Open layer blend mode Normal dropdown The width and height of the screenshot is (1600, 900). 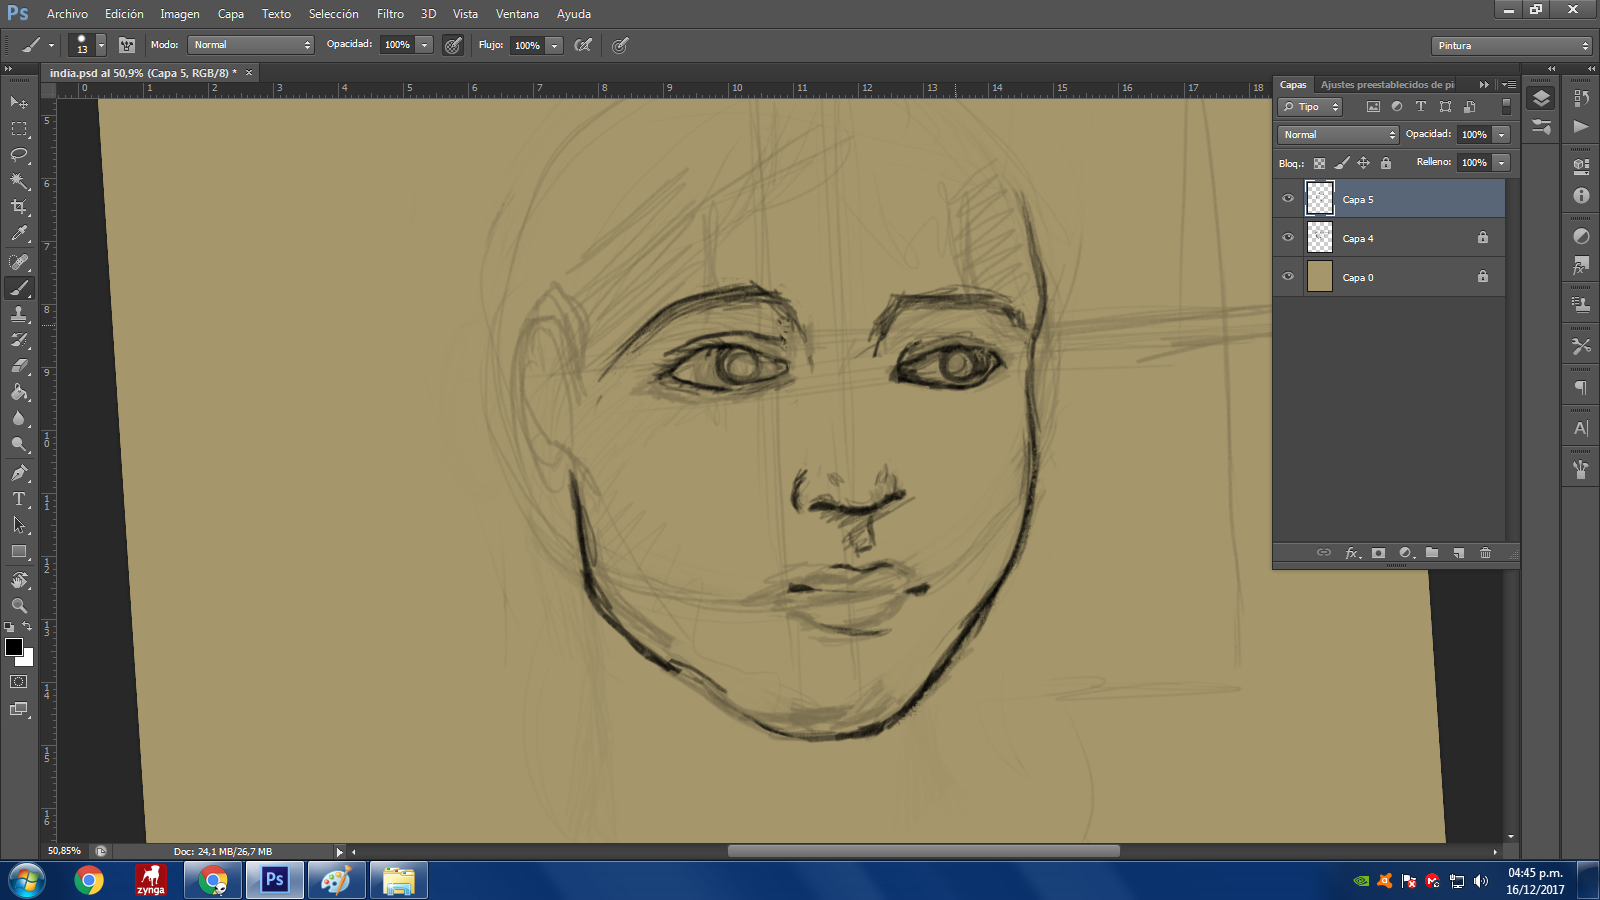(x=1338, y=135)
